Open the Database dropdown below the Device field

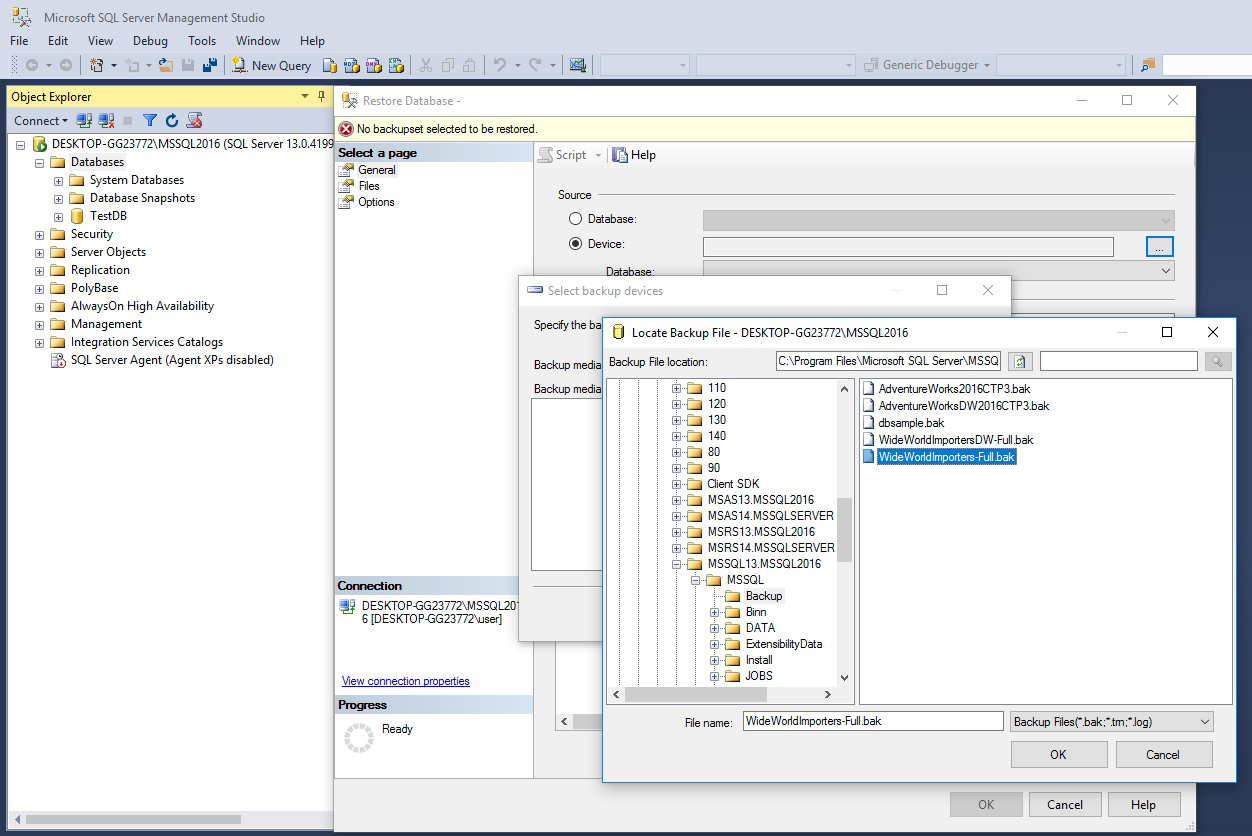point(938,270)
